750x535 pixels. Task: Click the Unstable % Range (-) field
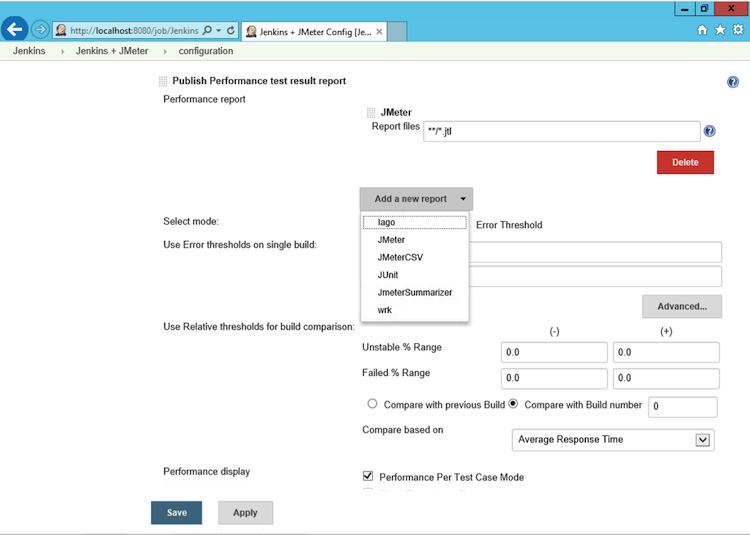coord(554,352)
